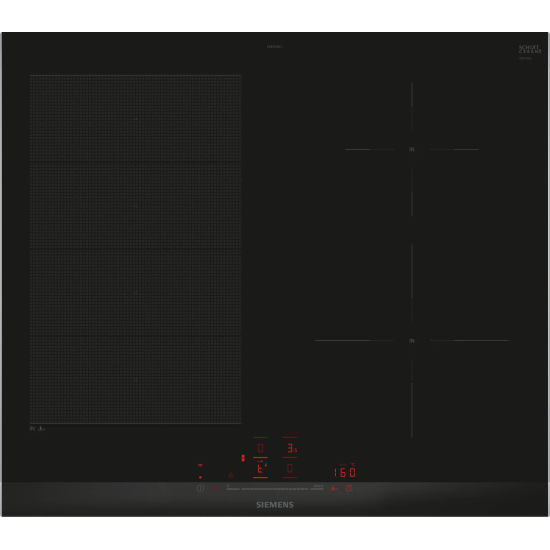
Task: Tap the timer clock icon
Action: click(x=349, y=488)
